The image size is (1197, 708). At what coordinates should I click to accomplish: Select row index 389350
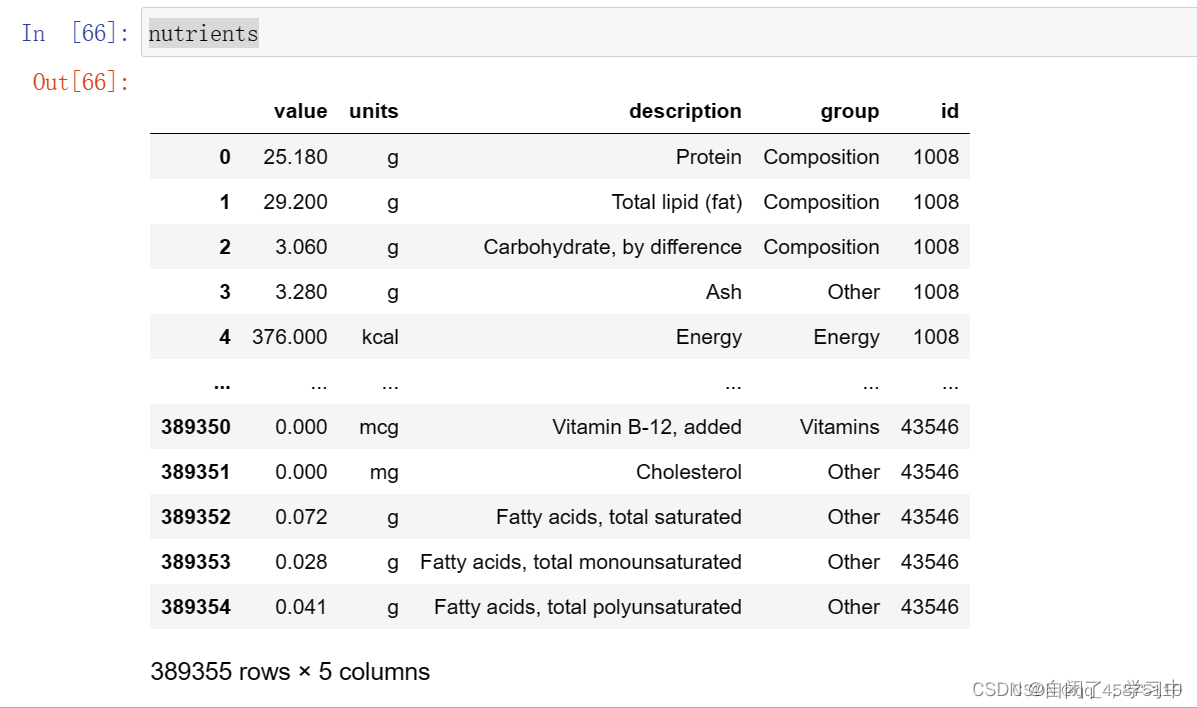(196, 427)
